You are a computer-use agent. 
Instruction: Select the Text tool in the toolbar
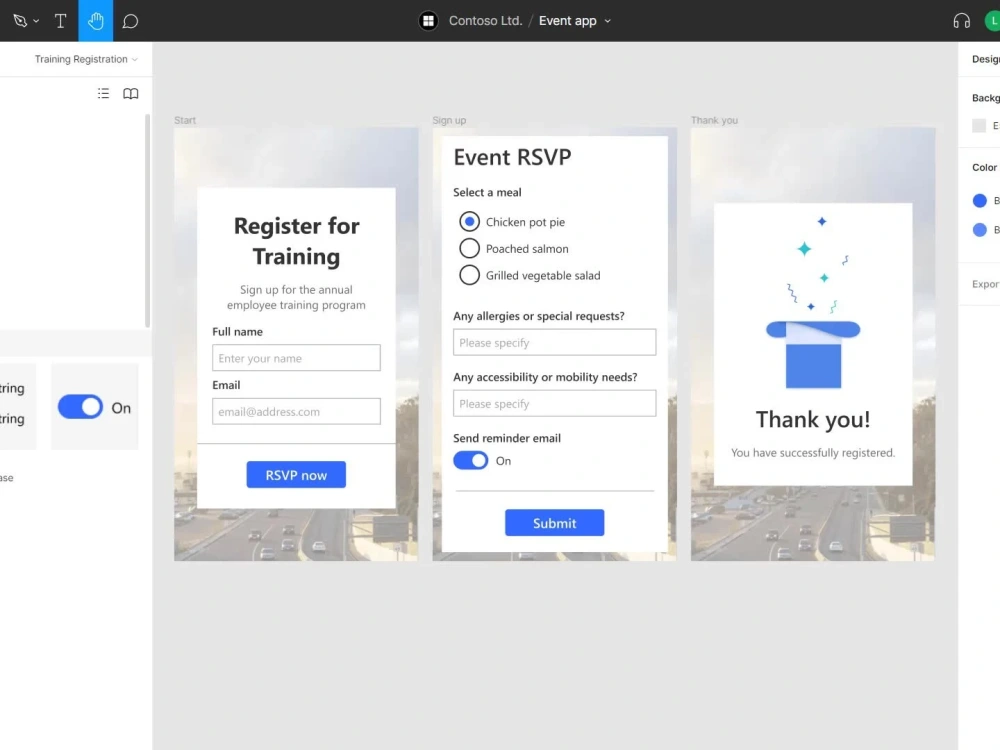point(60,20)
